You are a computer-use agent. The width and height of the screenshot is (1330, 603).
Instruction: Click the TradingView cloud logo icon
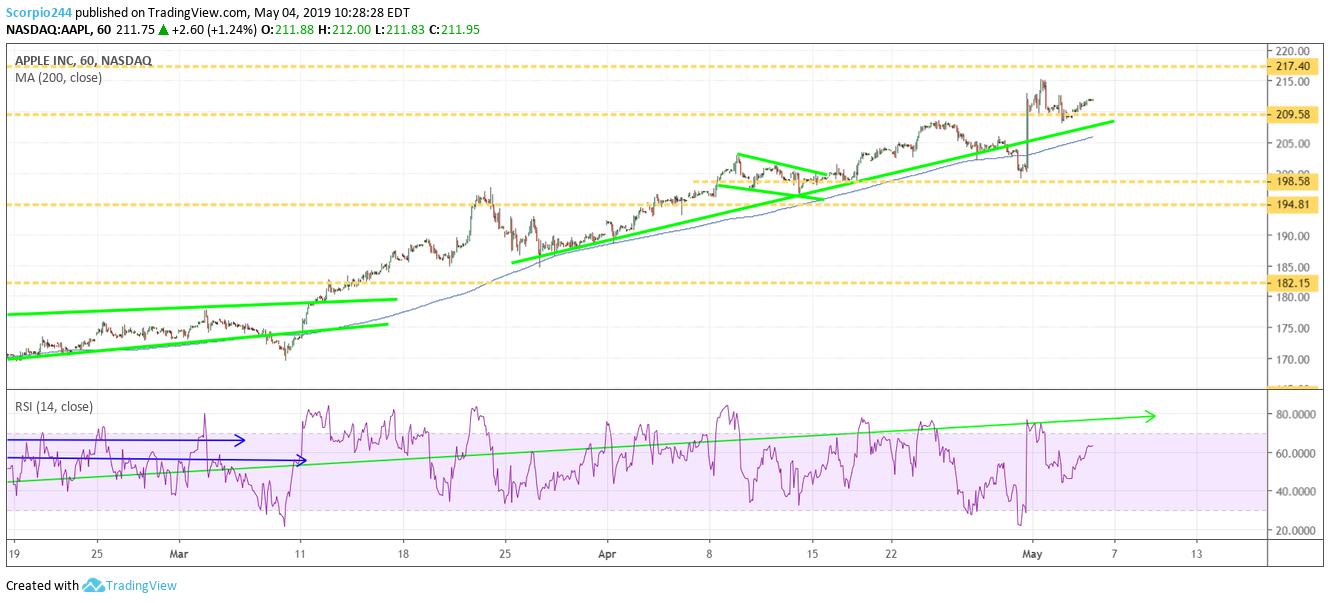click(94, 585)
